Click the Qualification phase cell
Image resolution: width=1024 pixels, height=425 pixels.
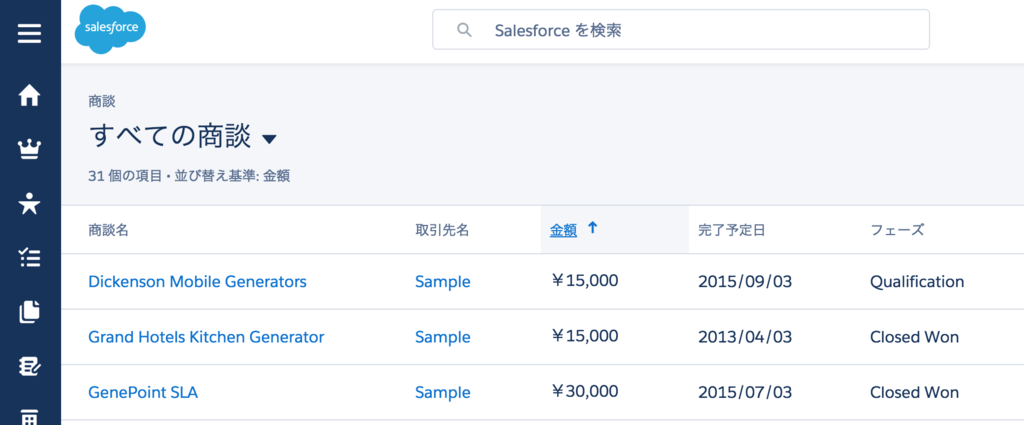[x=917, y=282]
